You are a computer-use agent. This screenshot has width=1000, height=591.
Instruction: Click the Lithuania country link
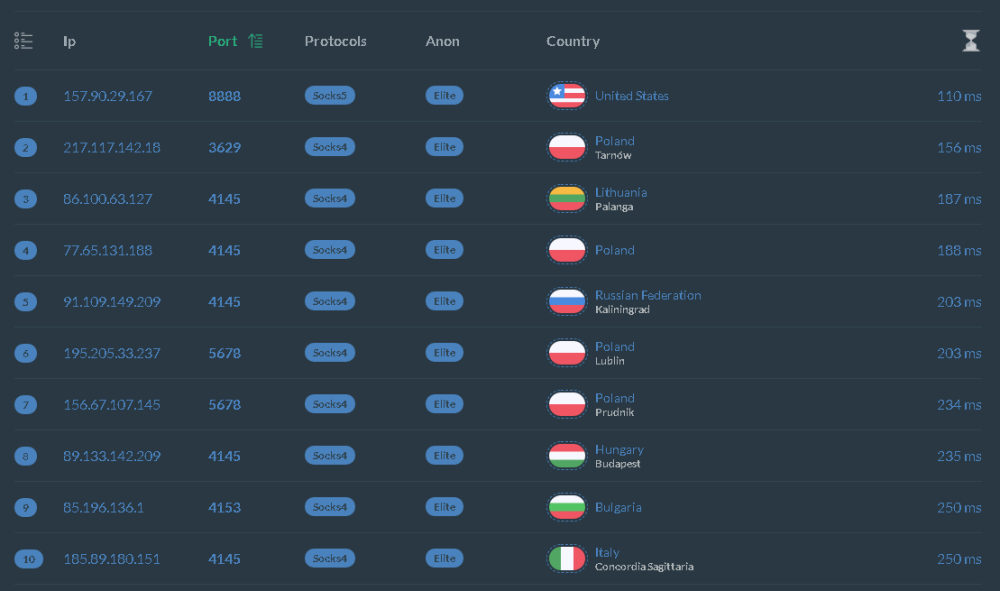point(621,192)
